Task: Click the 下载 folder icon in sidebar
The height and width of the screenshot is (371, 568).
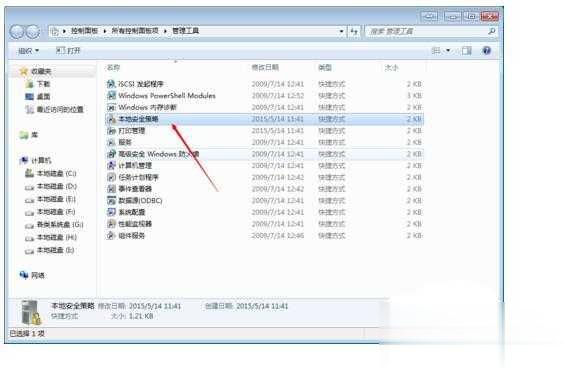Action: click(30, 84)
